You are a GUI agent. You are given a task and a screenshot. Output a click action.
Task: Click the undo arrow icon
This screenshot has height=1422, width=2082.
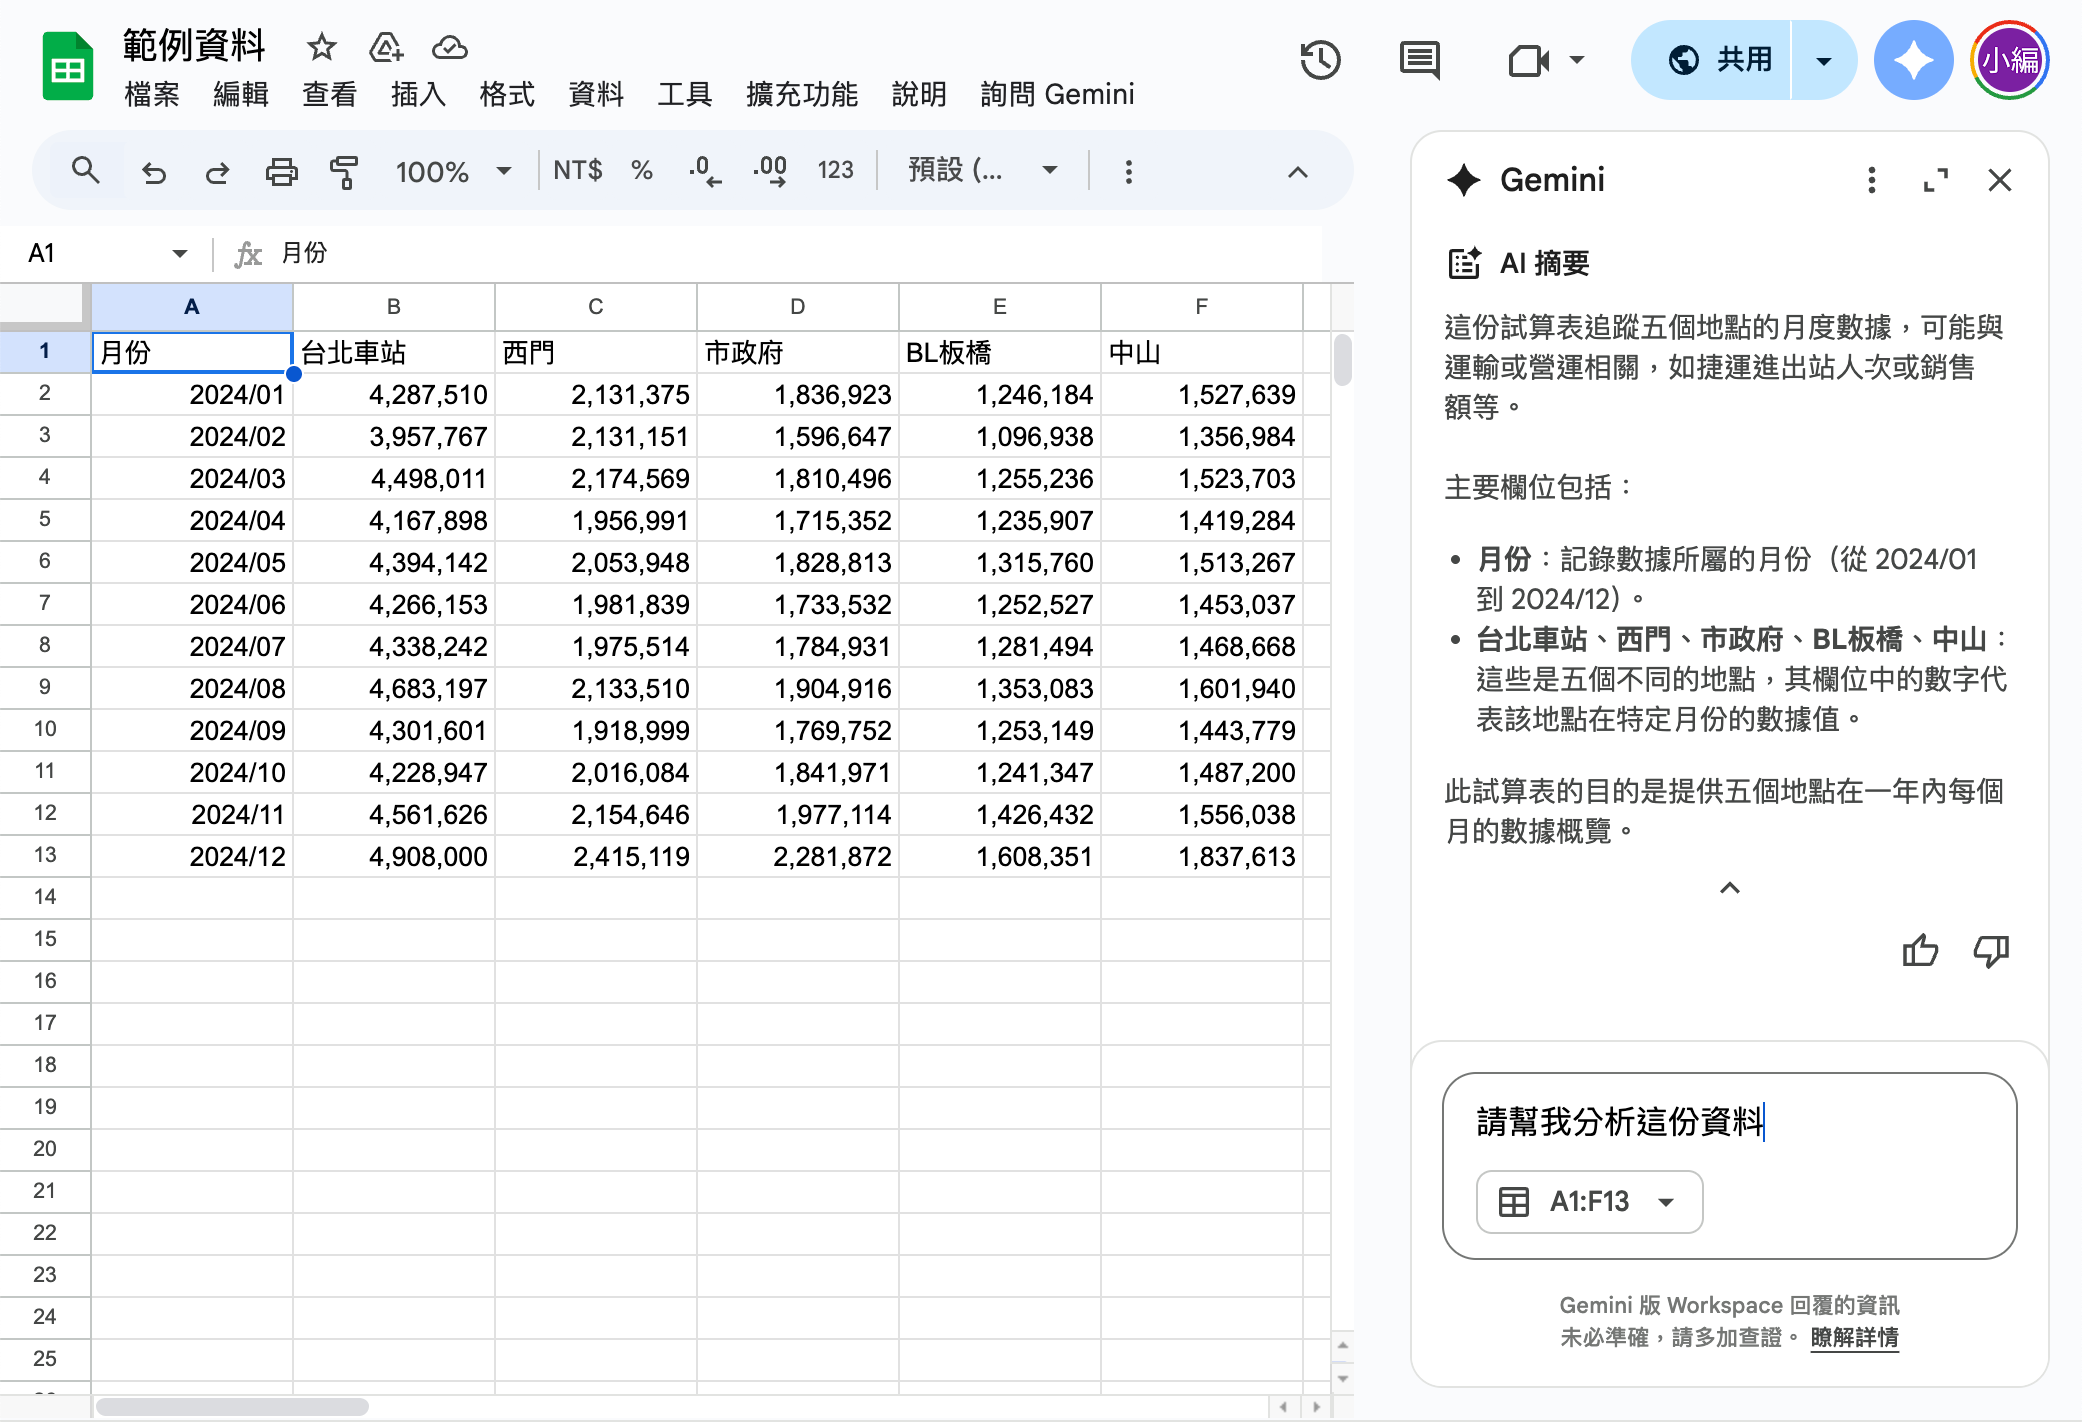tap(153, 172)
